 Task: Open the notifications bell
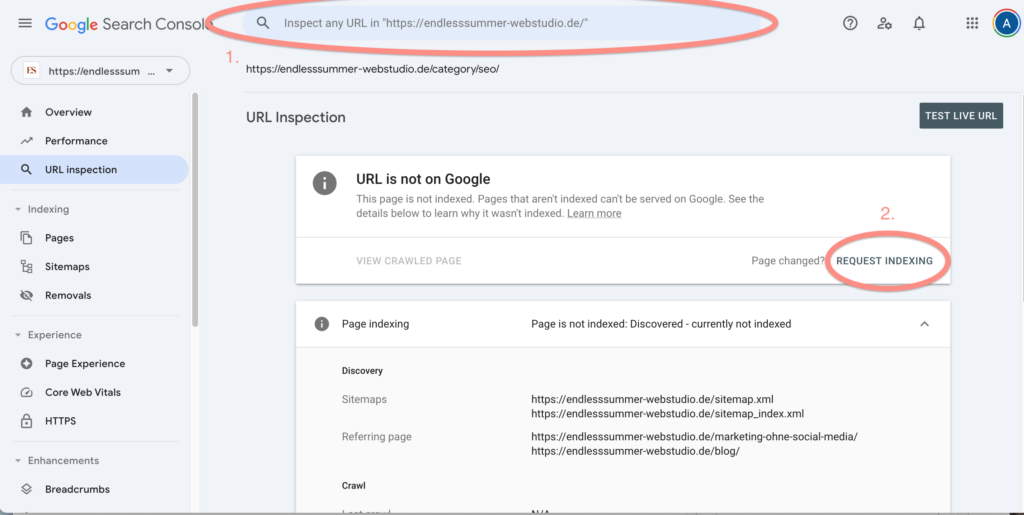(x=919, y=23)
